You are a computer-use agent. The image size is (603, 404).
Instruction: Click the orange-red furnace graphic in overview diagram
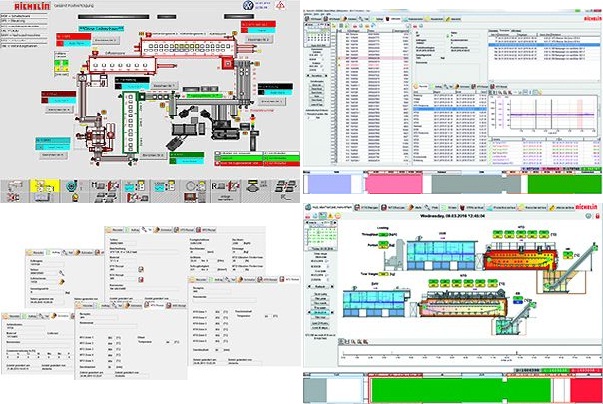point(520,258)
